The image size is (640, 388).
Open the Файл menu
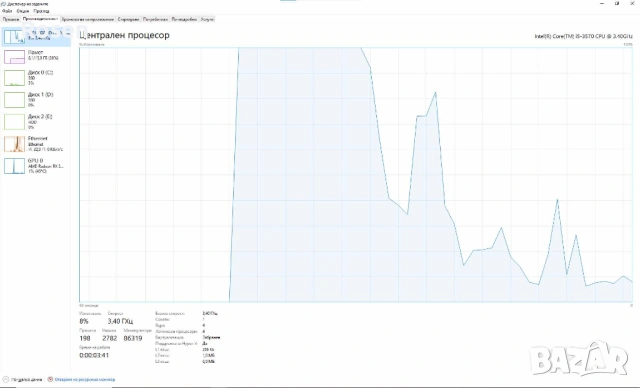(7, 11)
